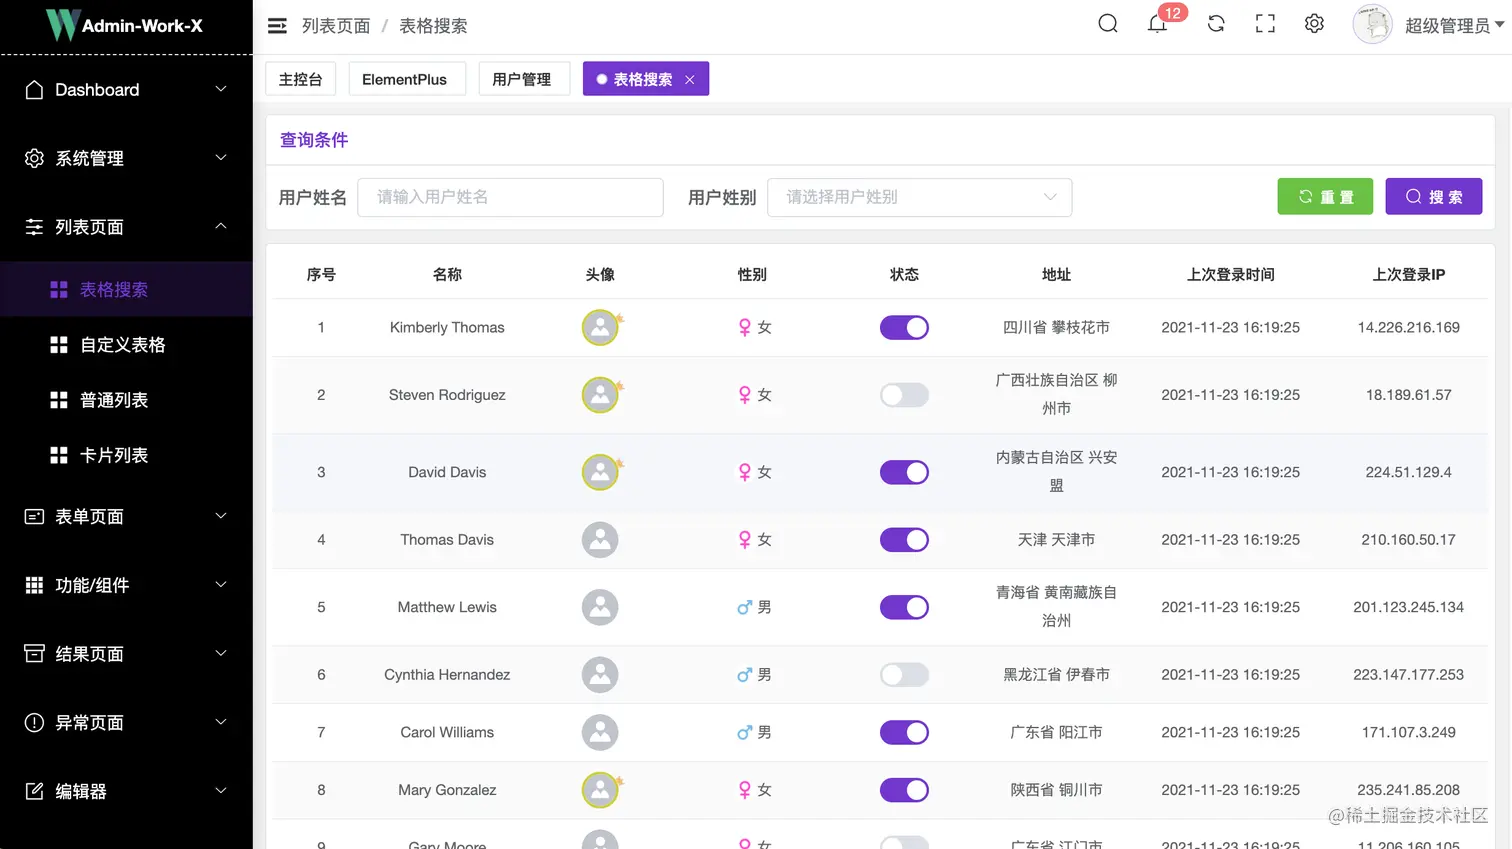Screen dimensions: 1512x849
Task: Turn on Cynthia Hernandez's status toggle
Action: coord(904,674)
